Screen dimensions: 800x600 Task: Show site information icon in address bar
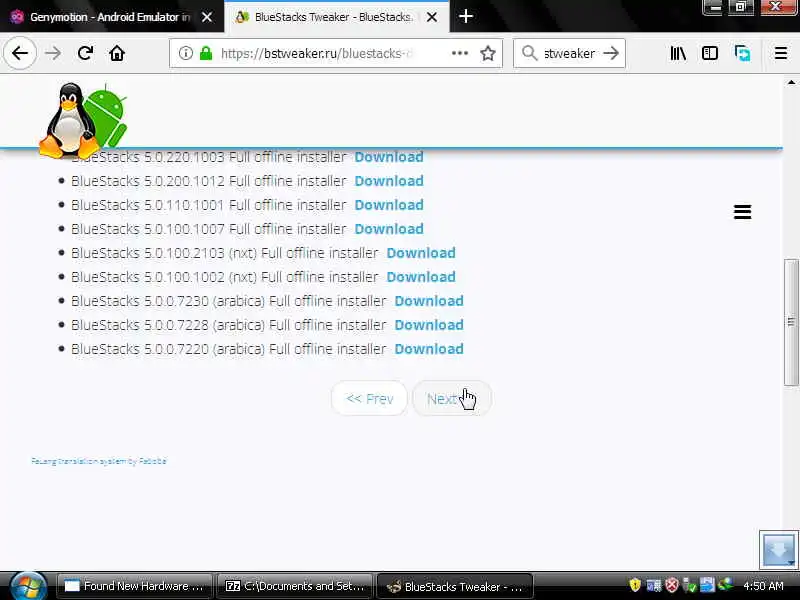point(186,53)
